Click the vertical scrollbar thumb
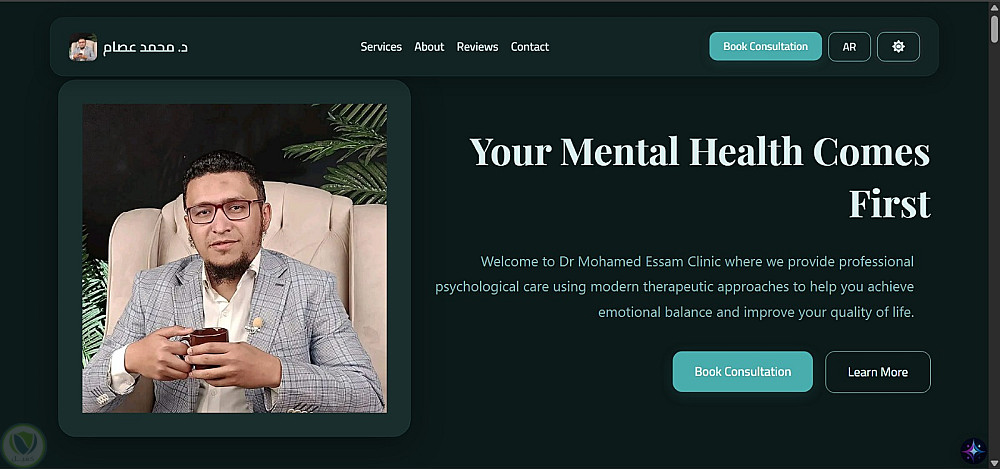The image size is (1000, 469). (x=994, y=30)
